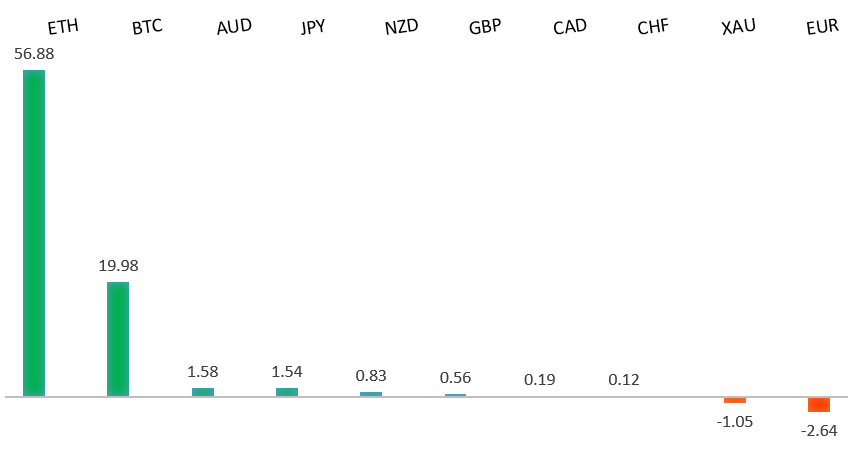This screenshot has height=454, width=857.
Task: Select the CHF category label
Action: pyautogui.click(x=653, y=27)
